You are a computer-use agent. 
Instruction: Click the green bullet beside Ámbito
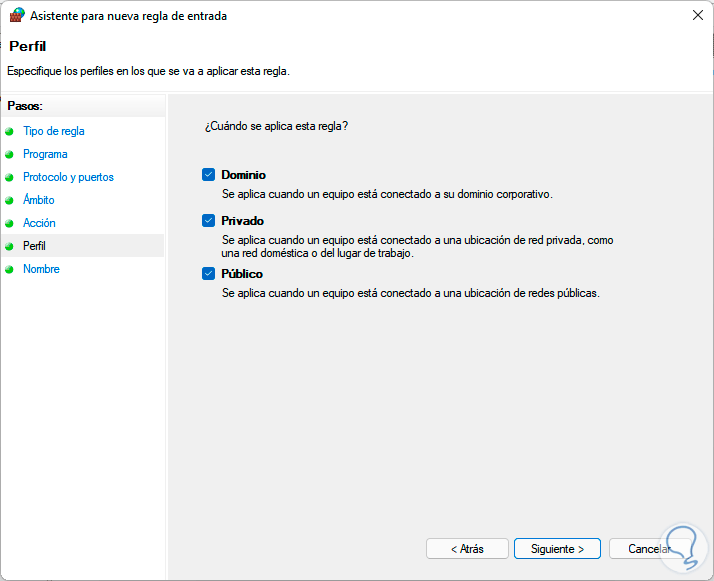[x=10, y=200]
